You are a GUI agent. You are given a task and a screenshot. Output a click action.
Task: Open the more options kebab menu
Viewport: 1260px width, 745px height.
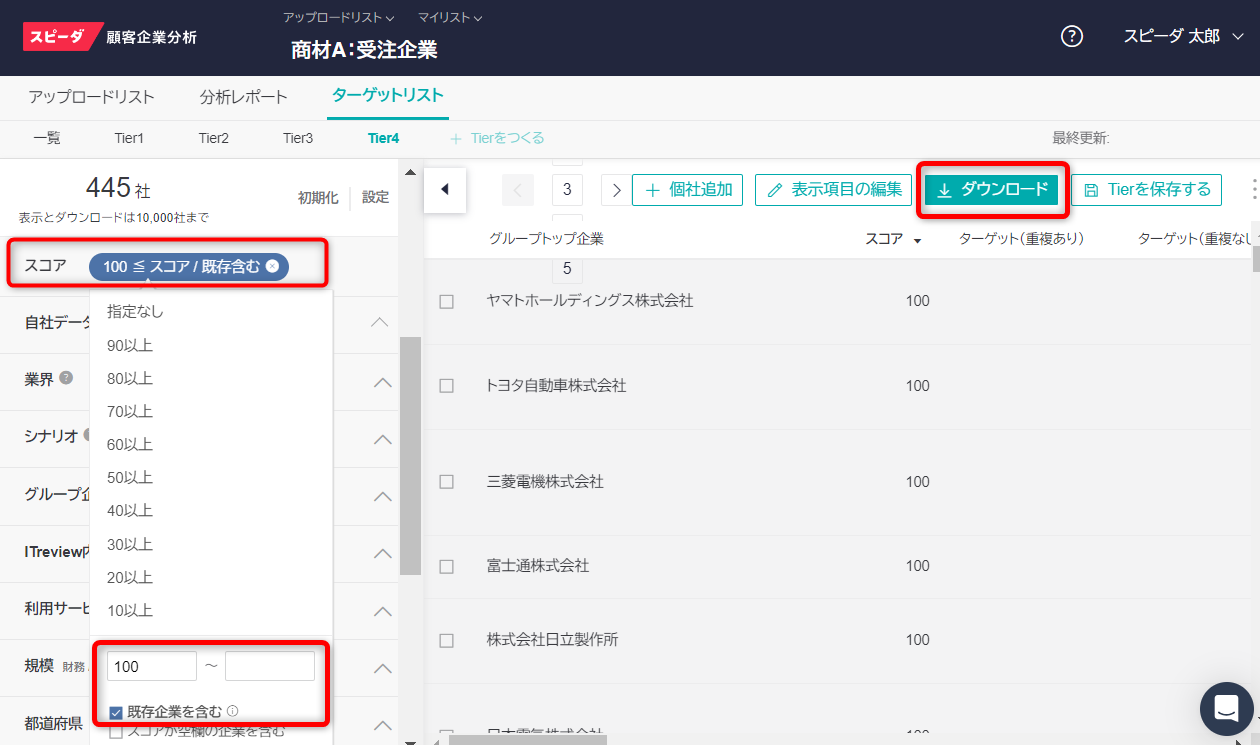point(1253,189)
